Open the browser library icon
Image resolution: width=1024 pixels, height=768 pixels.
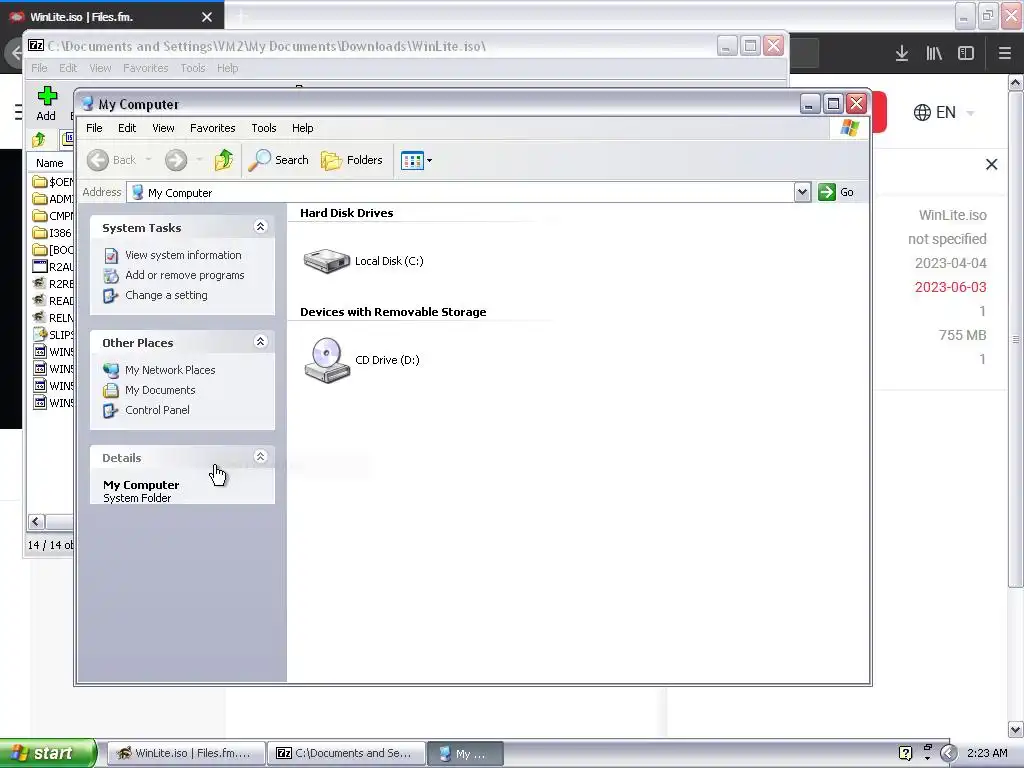(934, 54)
